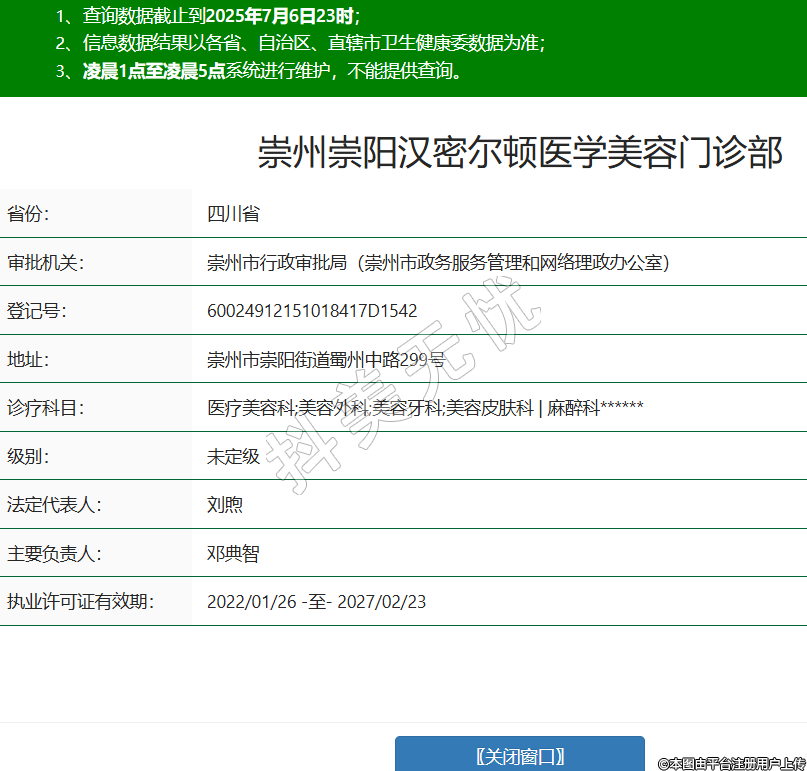Select the 地址 row label
Viewport: 807px width, 771px height.
28,359
